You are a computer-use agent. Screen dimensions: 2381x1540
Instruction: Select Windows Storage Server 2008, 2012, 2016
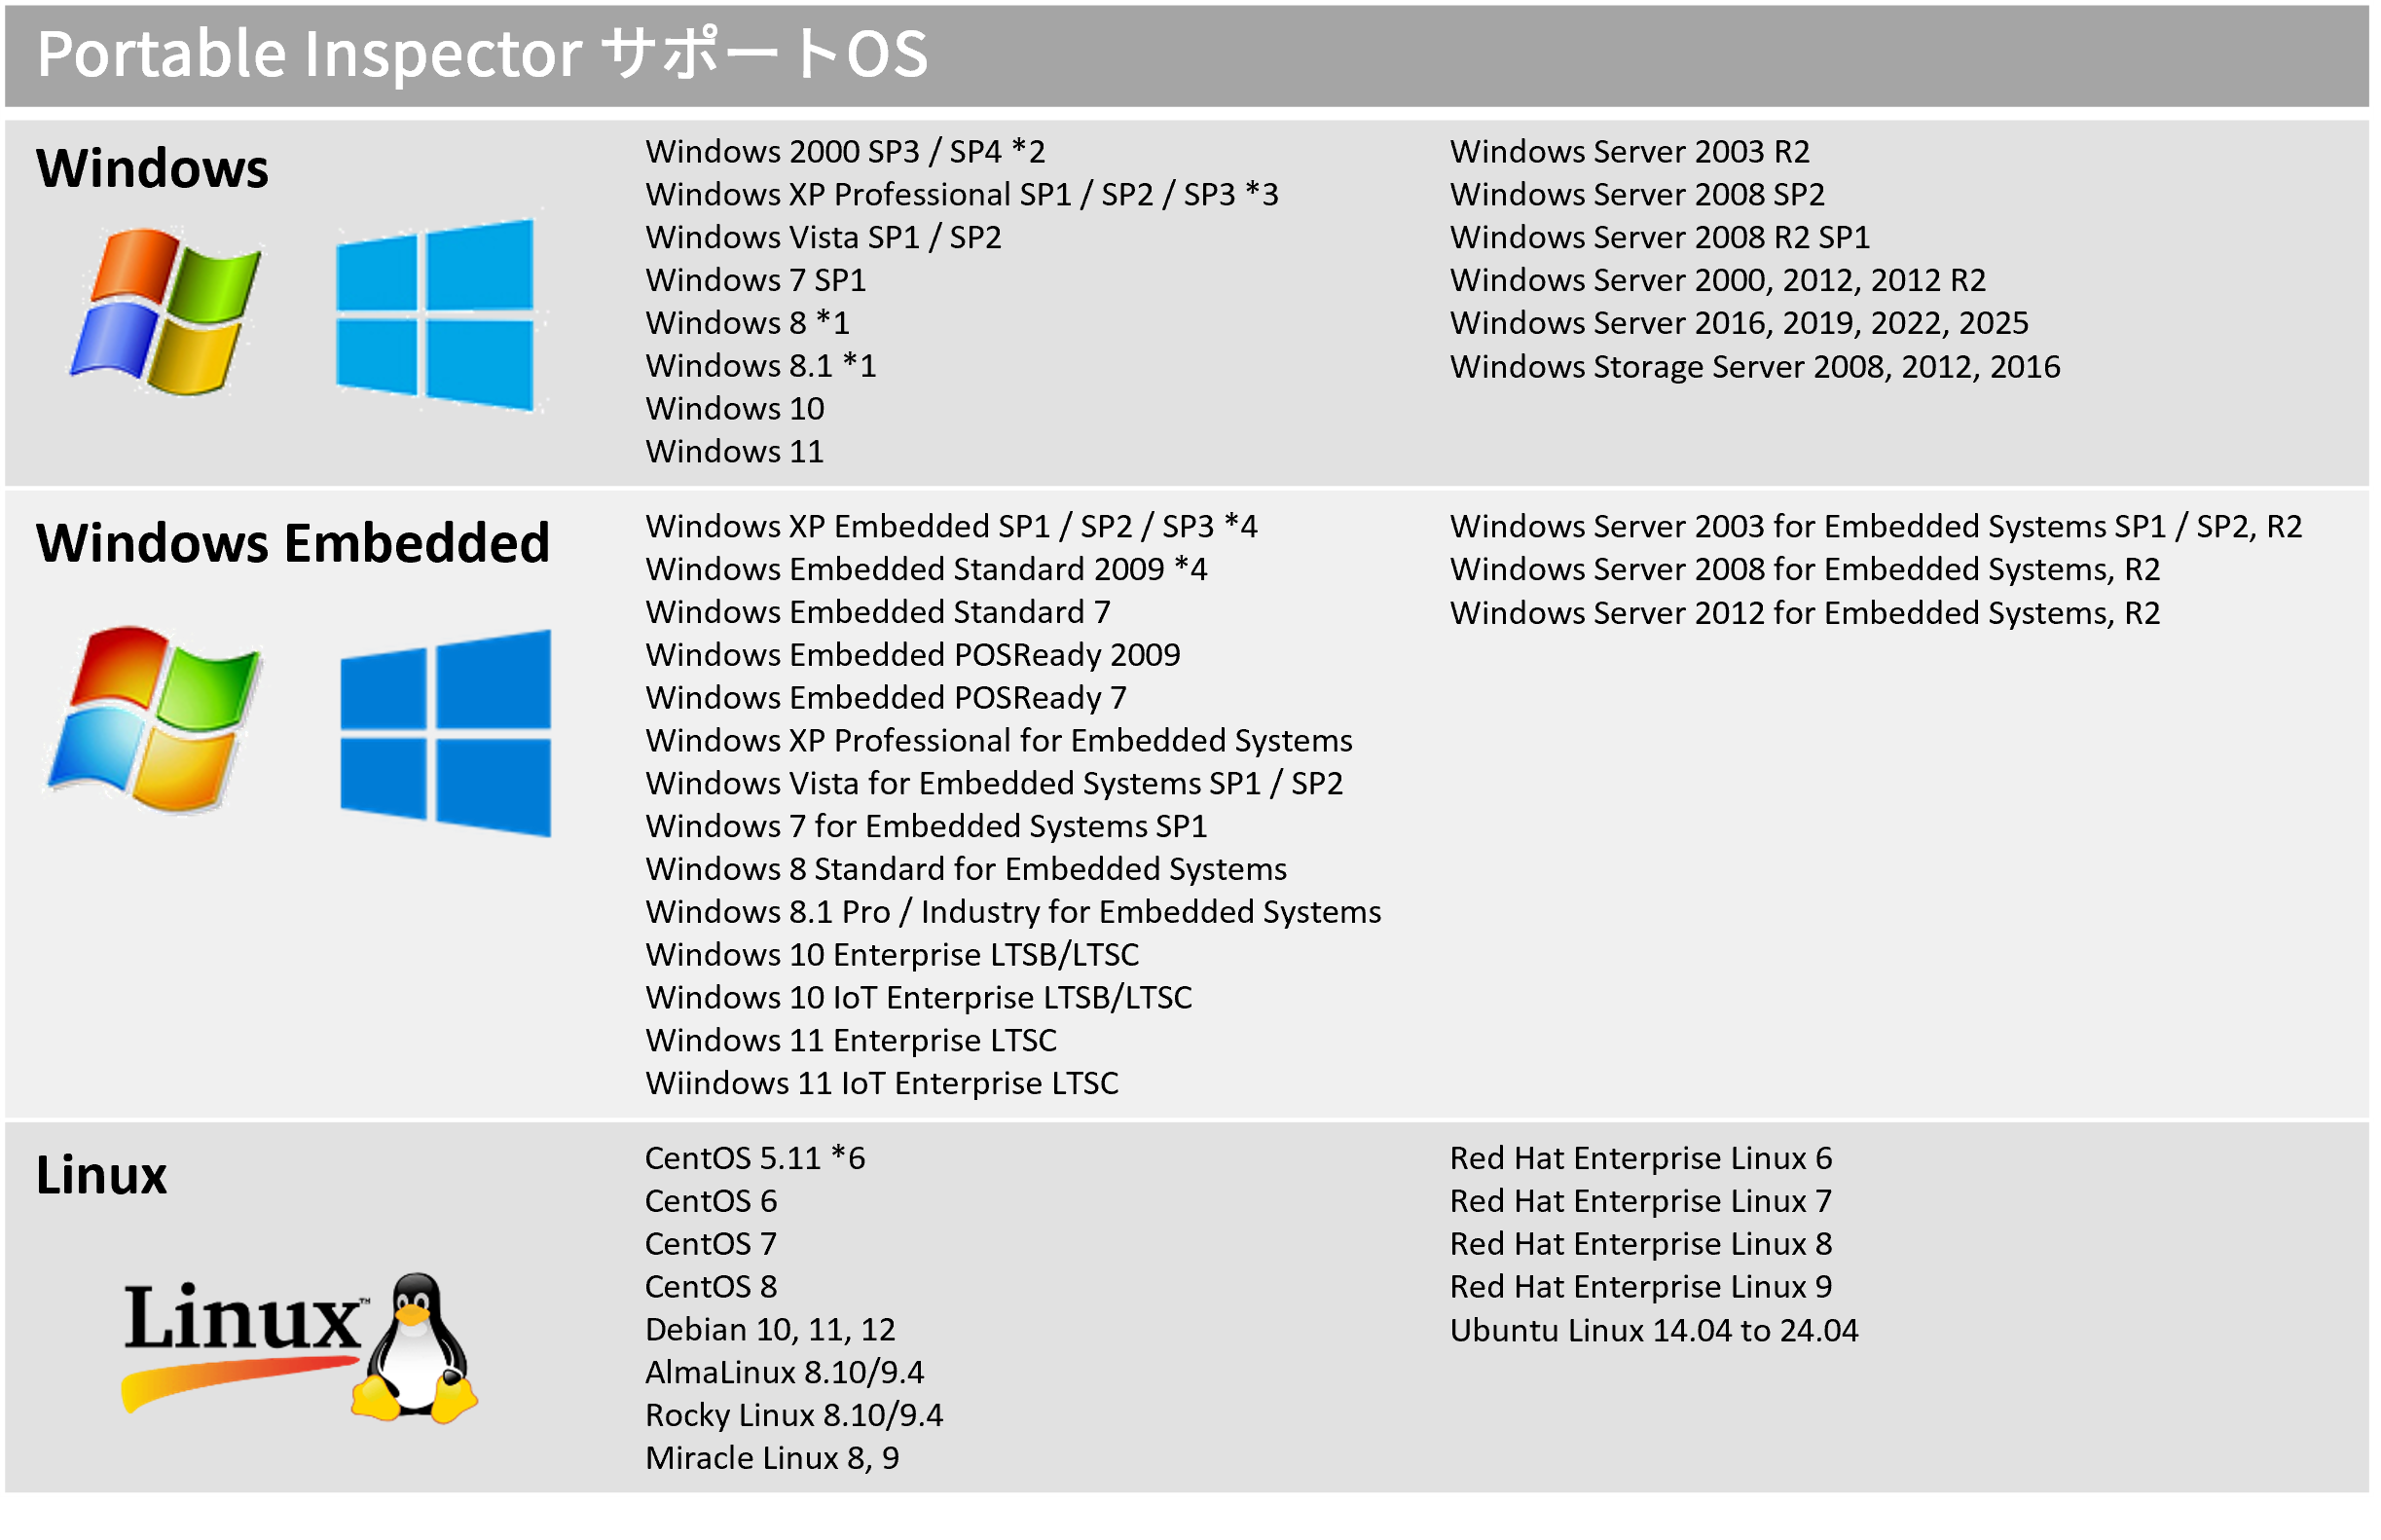(1754, 367)
